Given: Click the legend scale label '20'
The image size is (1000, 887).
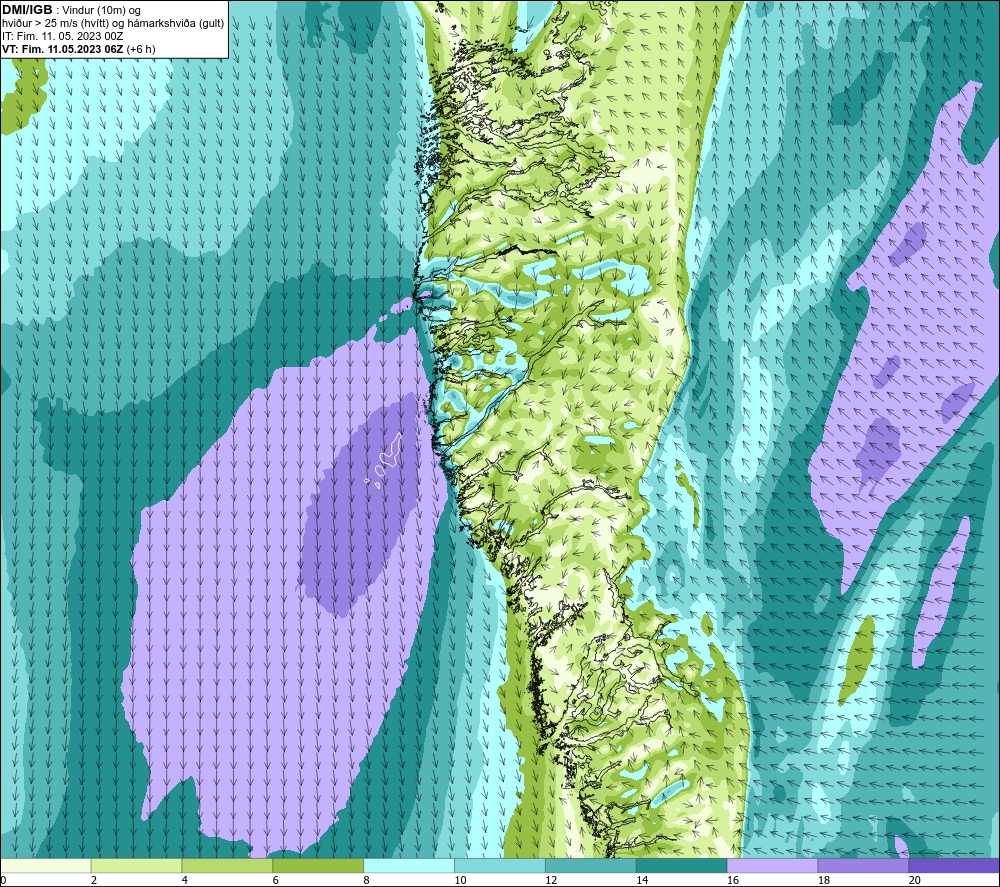Looking at the screenshot, I should (x=915, y=880).
